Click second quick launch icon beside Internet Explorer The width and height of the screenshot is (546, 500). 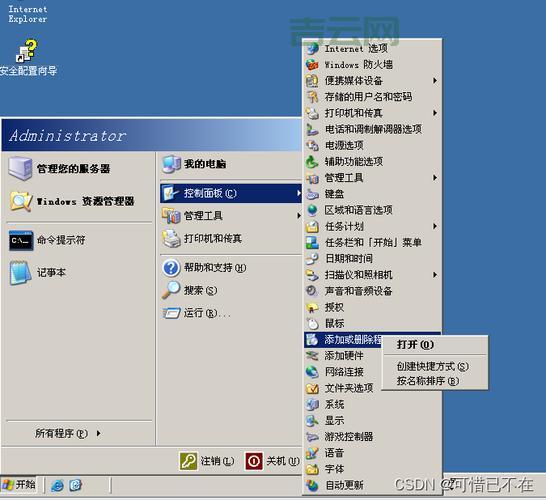pos(76,485)
